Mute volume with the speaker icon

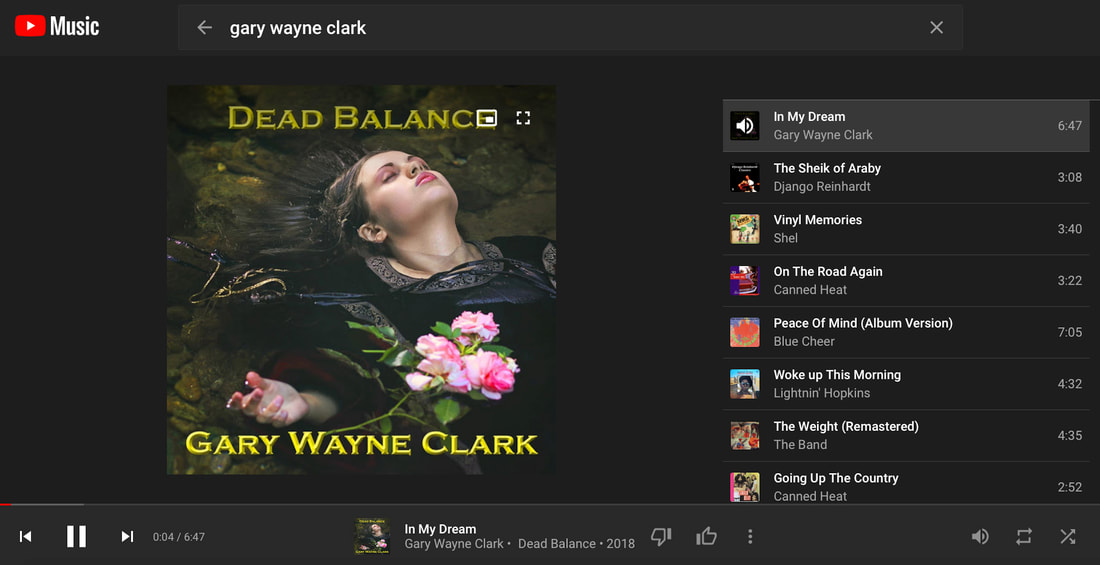click(980, 536)
